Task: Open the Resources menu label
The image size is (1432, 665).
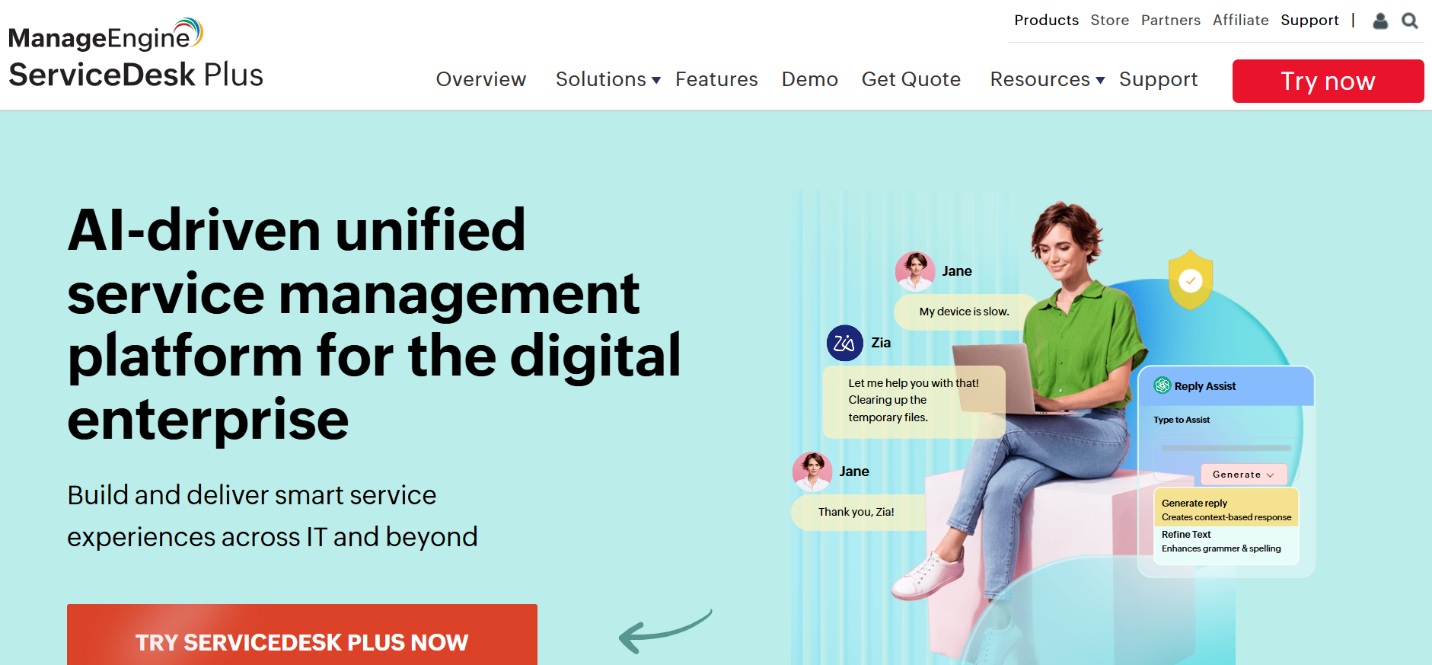Action: pyautogui.click(x=1040, y=79)
